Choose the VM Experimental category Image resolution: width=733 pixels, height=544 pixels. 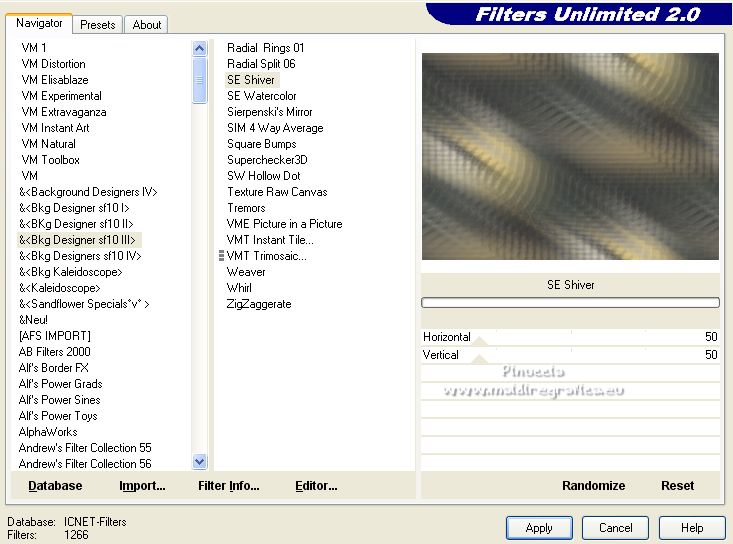[61, 96]
